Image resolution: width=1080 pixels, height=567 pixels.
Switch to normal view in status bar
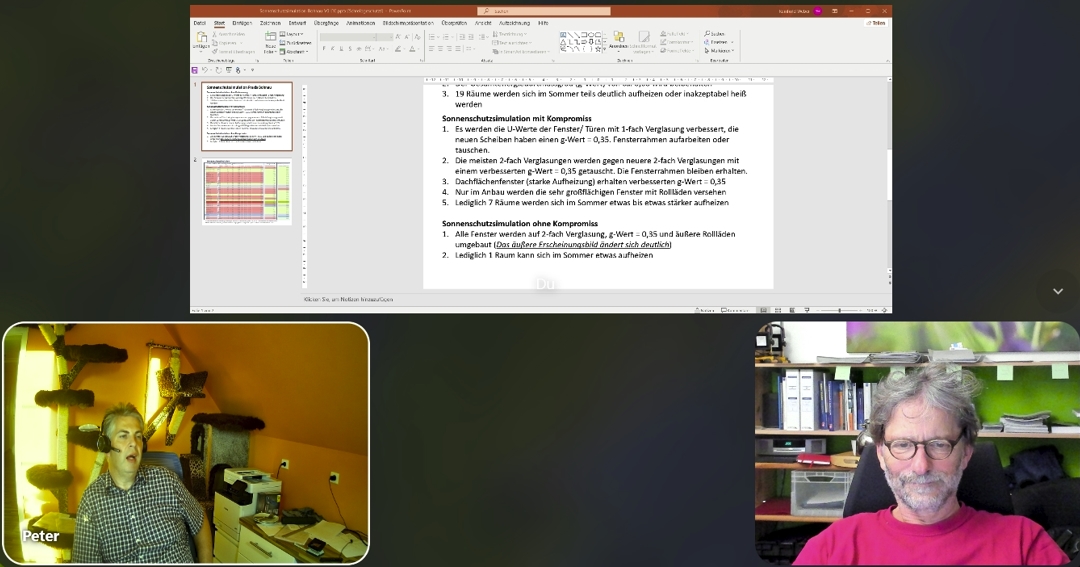(x=763, y=310)
